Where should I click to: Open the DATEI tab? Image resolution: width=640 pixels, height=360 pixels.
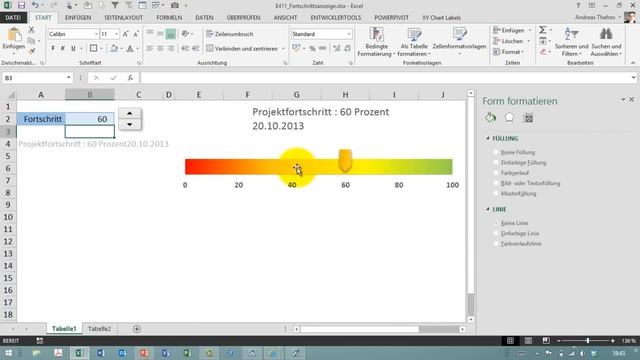pos(13,18)
